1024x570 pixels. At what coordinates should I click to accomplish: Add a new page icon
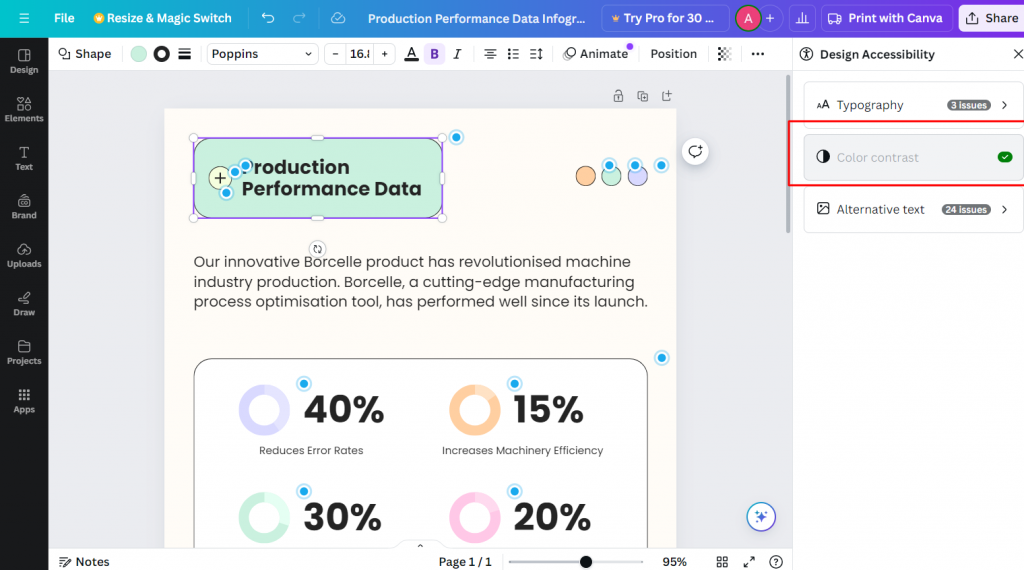(667, 96)
